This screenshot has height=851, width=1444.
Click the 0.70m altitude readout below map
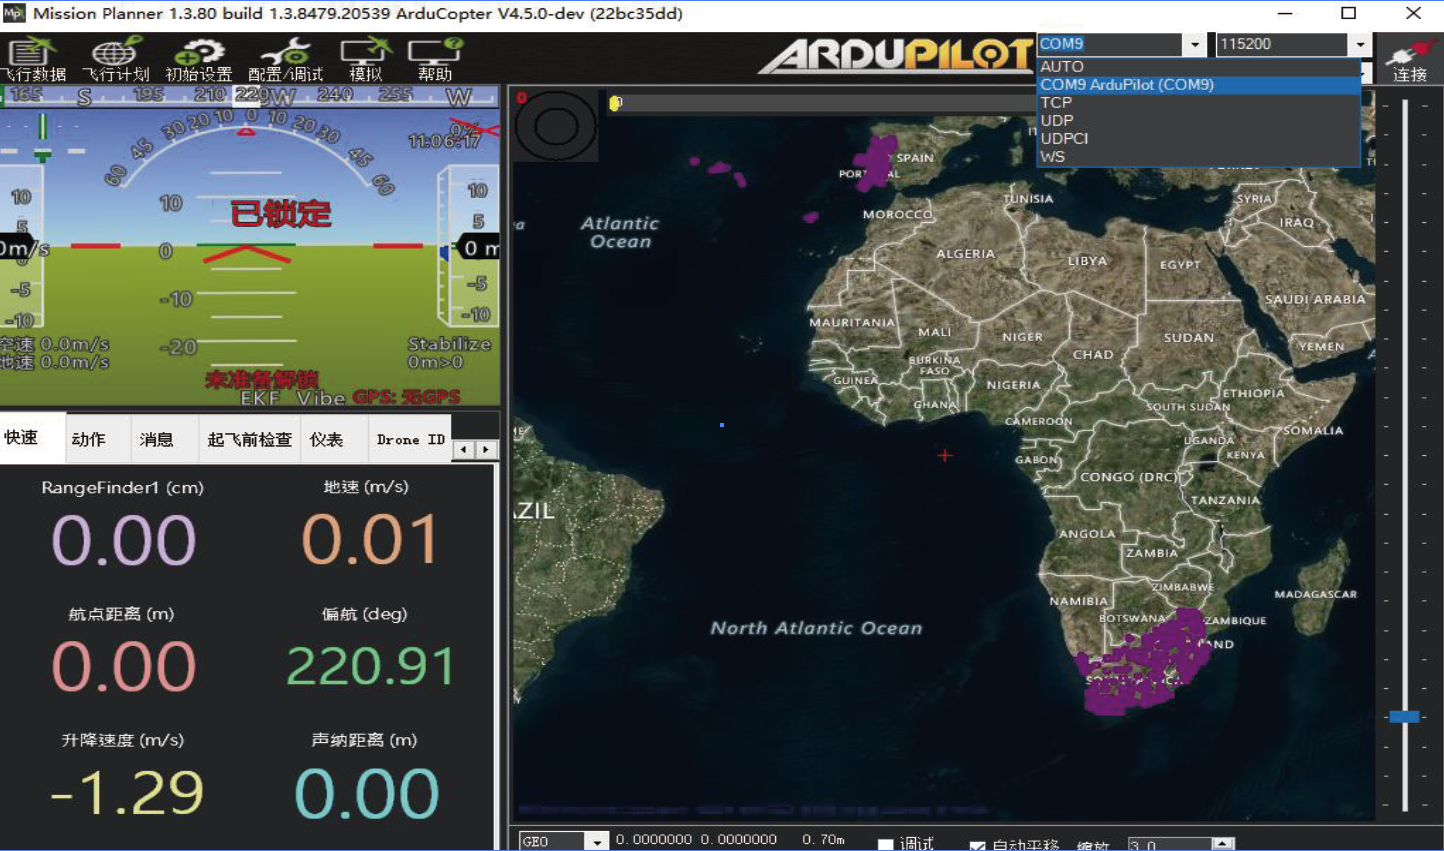click(823, 840)
